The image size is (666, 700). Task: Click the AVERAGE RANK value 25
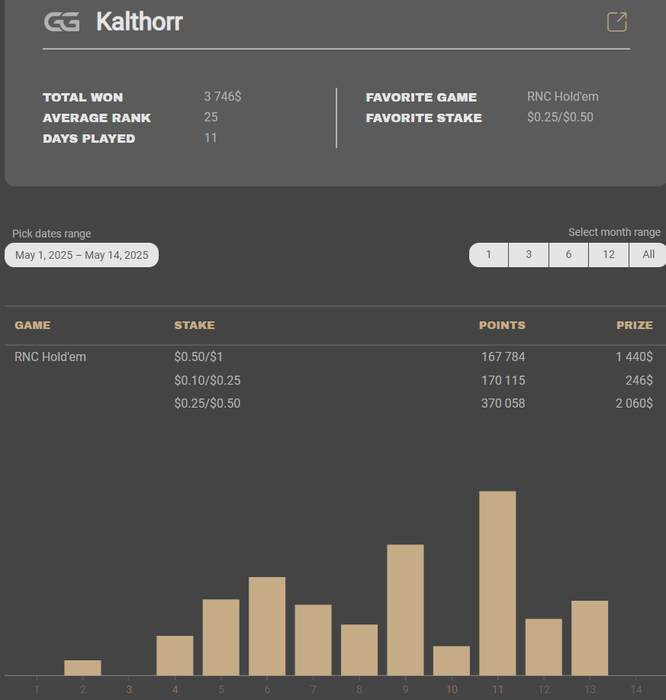point(211,117)
